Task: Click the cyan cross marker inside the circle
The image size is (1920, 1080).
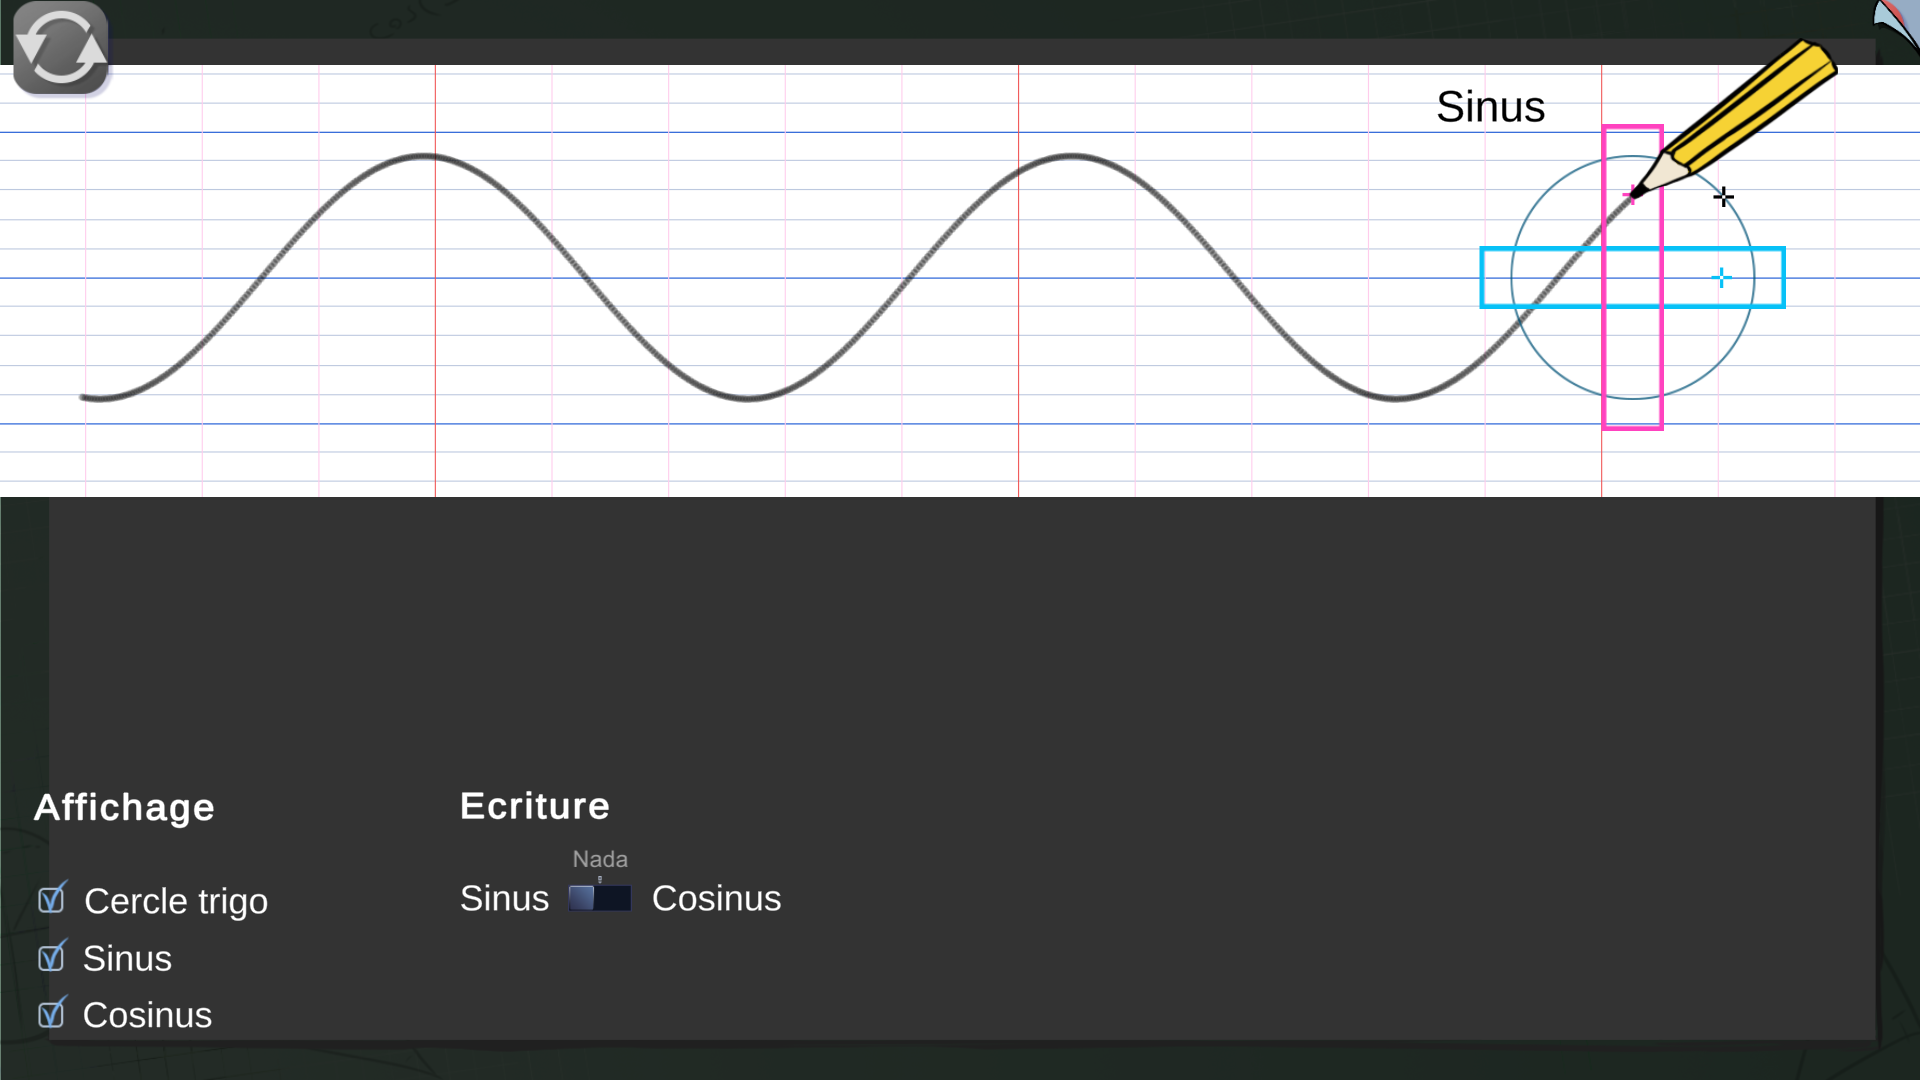Action: 1721,278
